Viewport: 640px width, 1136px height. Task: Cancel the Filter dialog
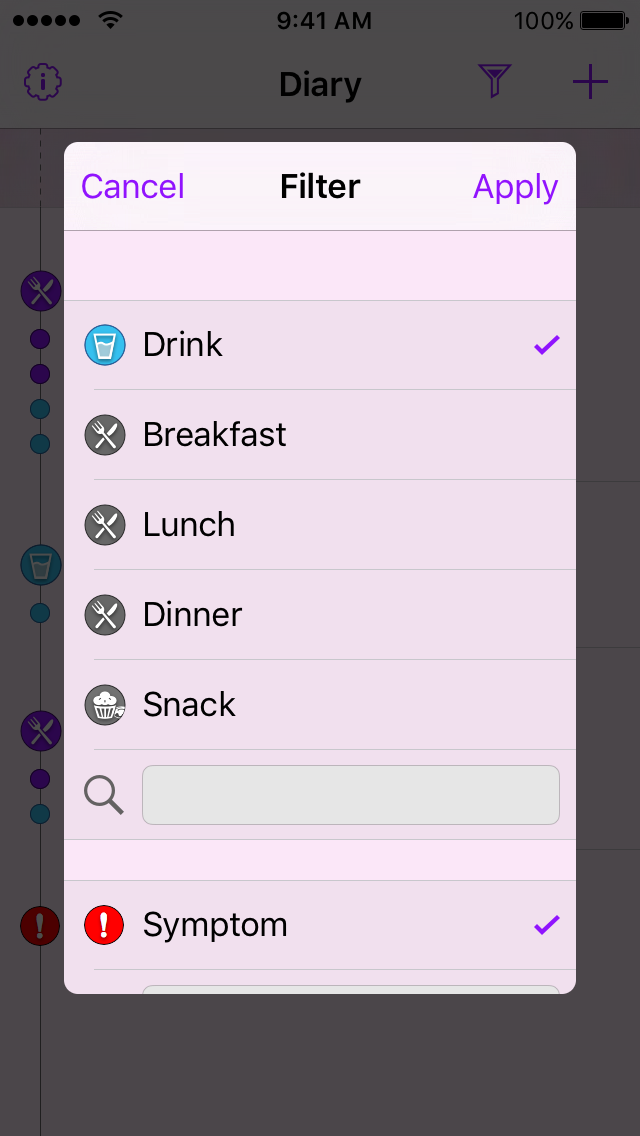(x=133, y=187)
